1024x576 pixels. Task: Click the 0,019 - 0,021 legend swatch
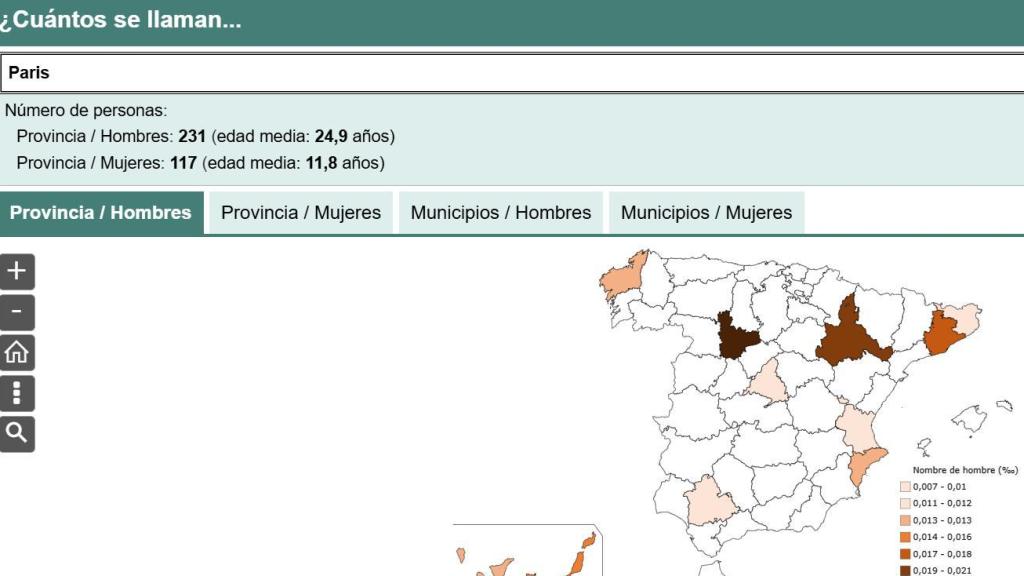pos(906,571)
